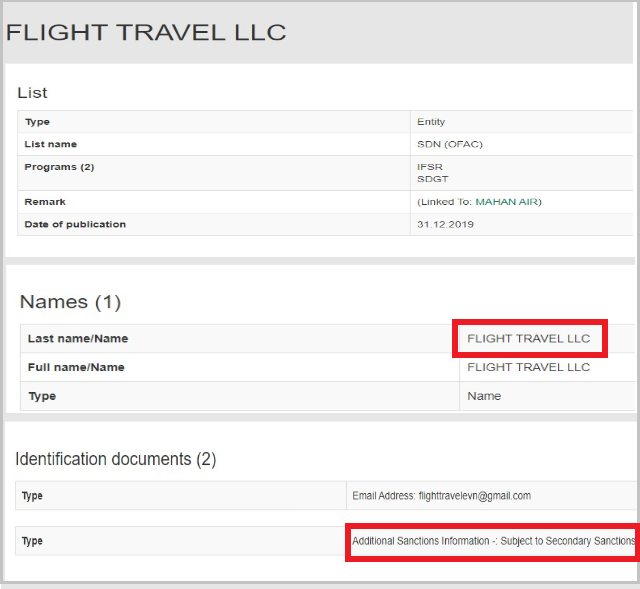Select the Entity type value
Viewport: 640px width, 589px height.
431,122
